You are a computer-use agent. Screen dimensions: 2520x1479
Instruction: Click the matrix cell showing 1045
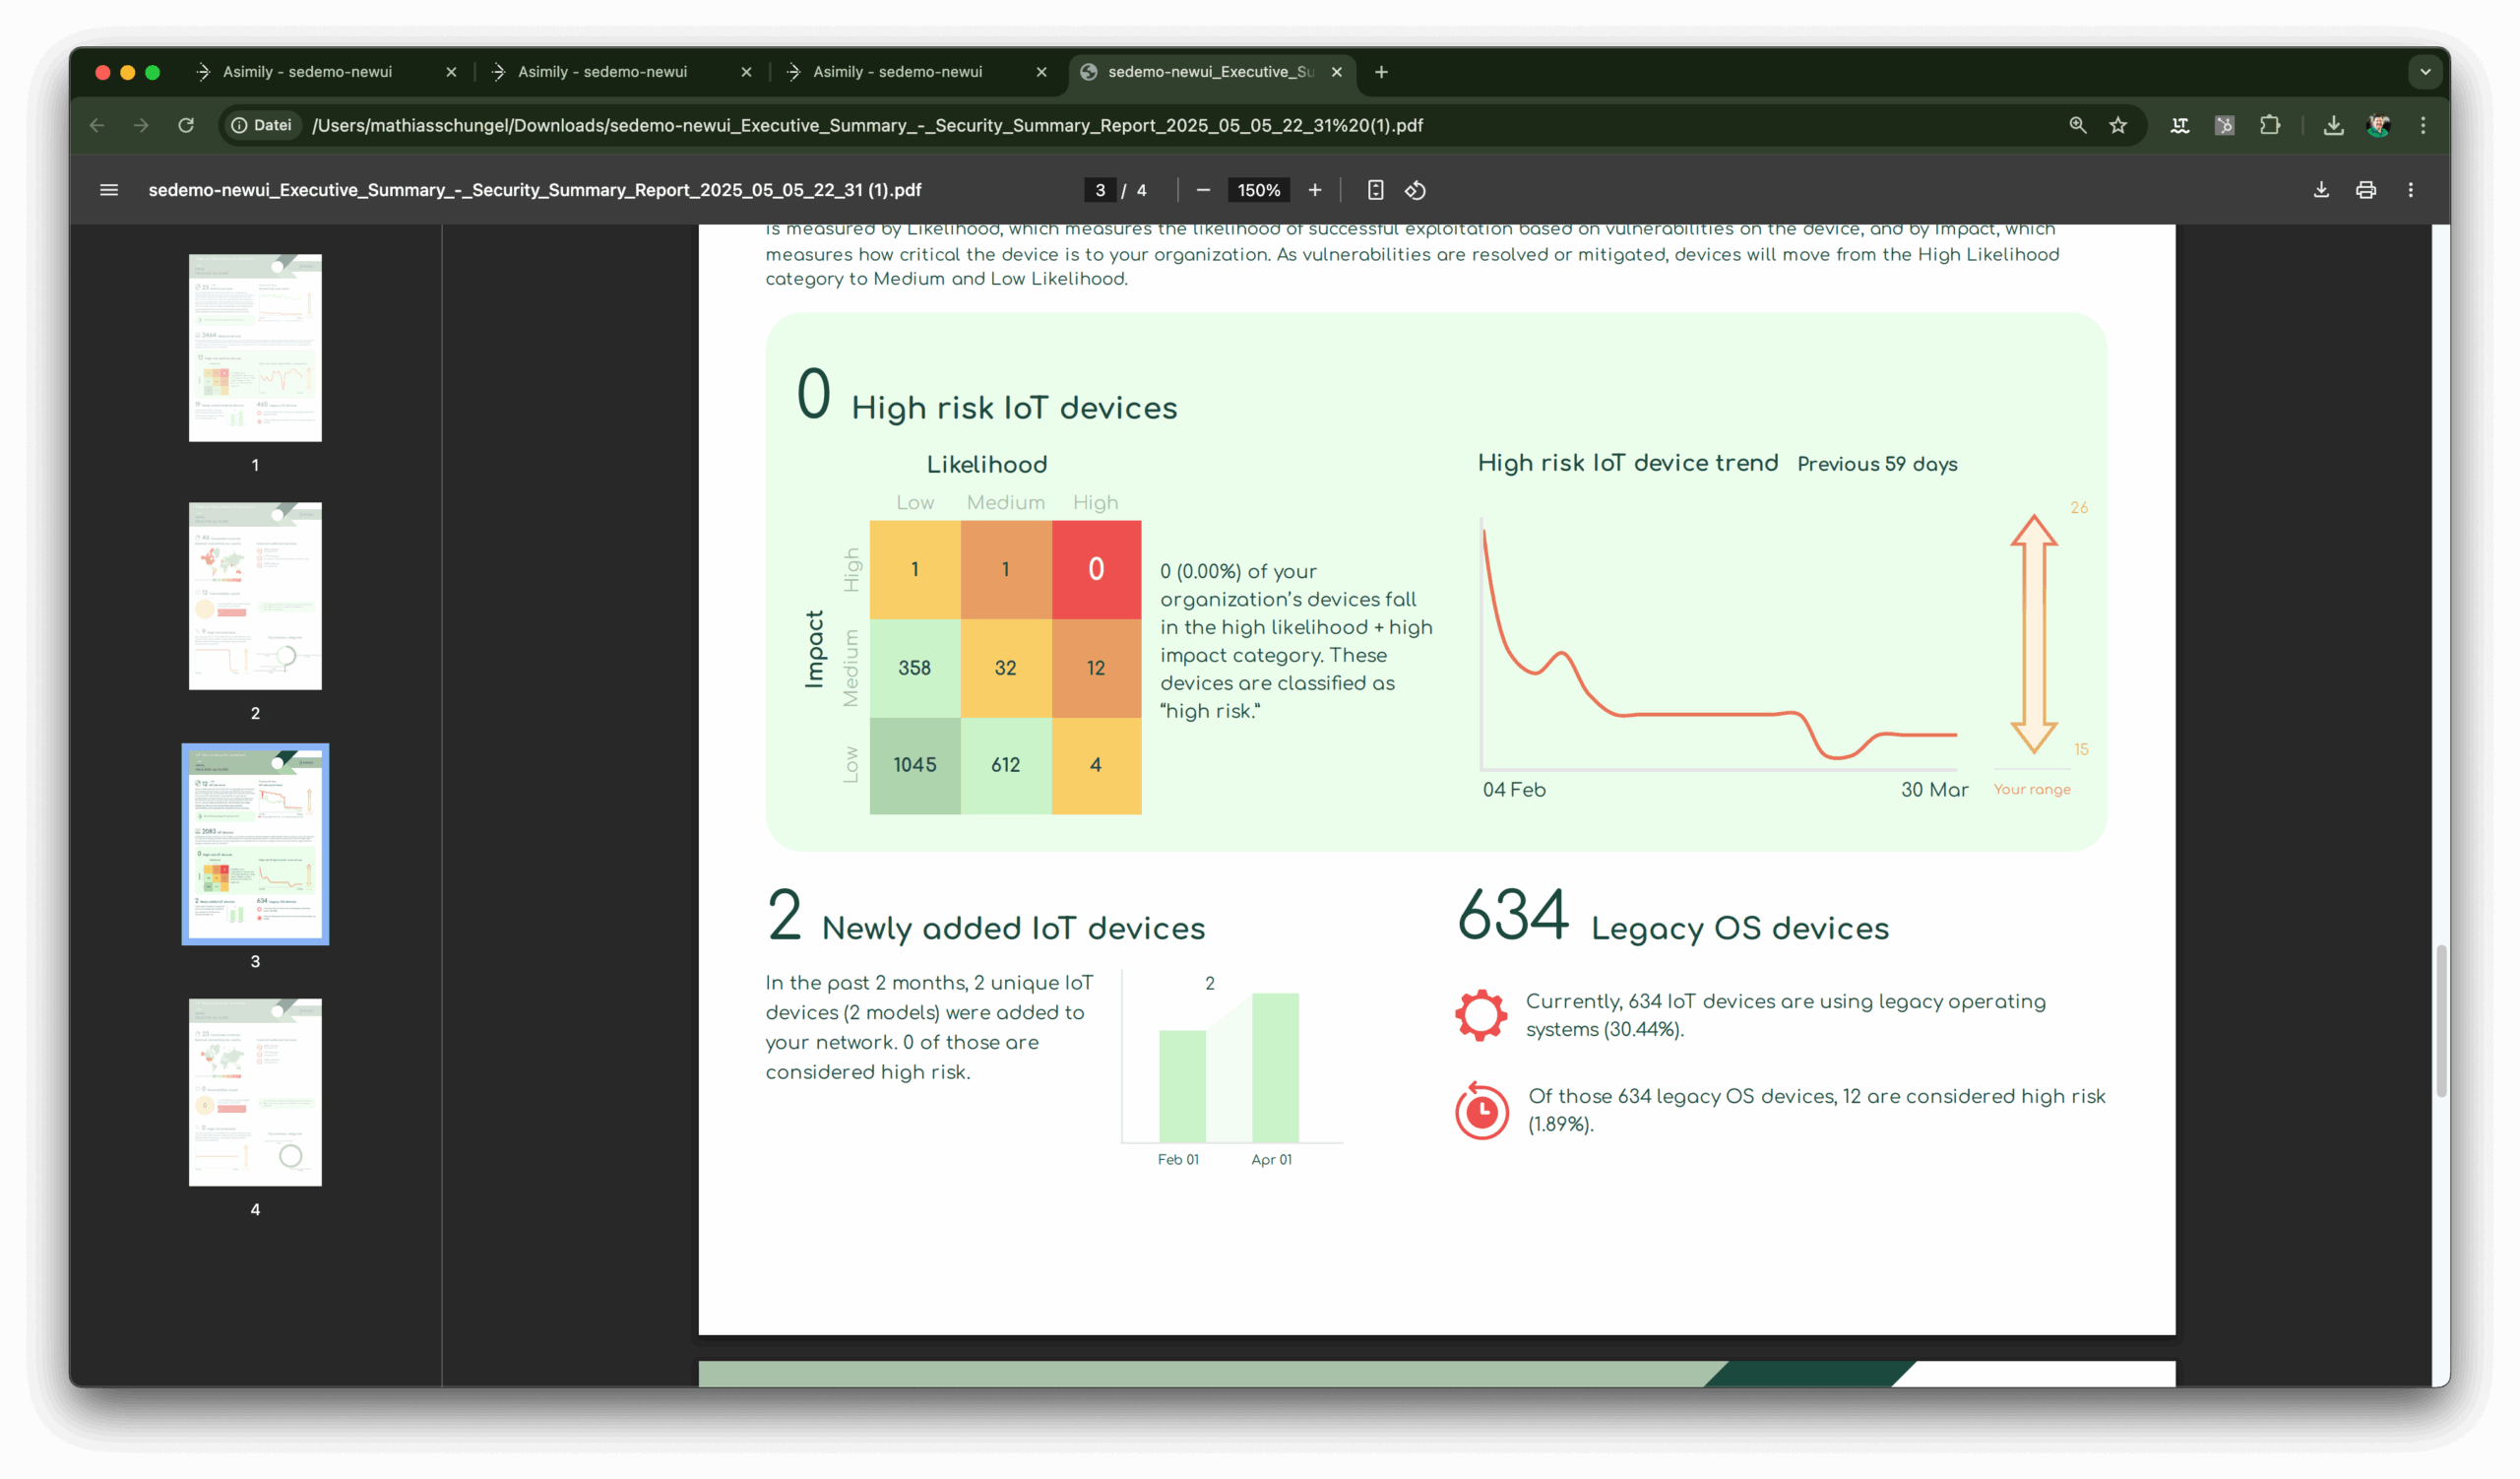point(915,765)
